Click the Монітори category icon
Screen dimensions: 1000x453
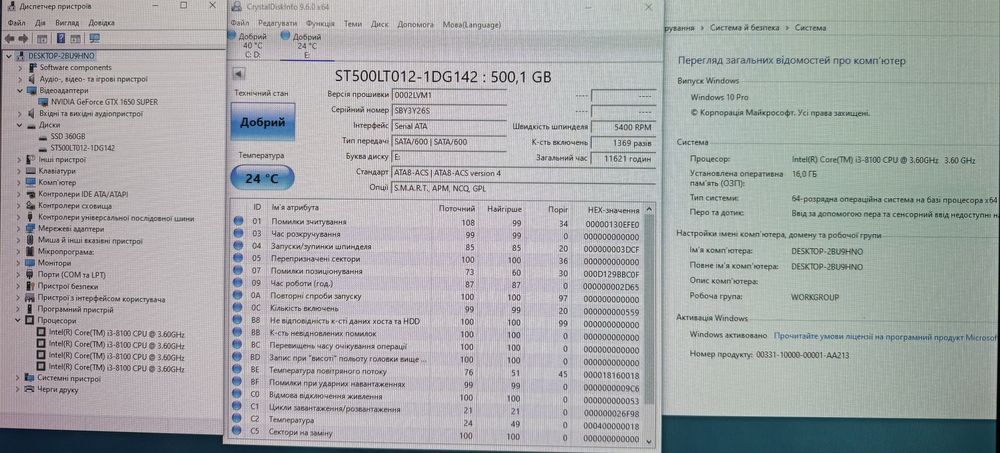[x=31, y=264]
